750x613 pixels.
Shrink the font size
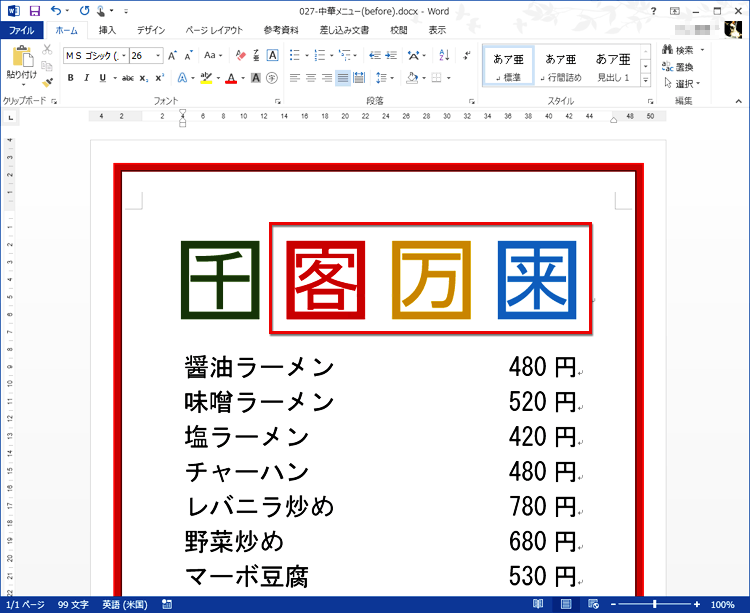[x=188, y=55]
